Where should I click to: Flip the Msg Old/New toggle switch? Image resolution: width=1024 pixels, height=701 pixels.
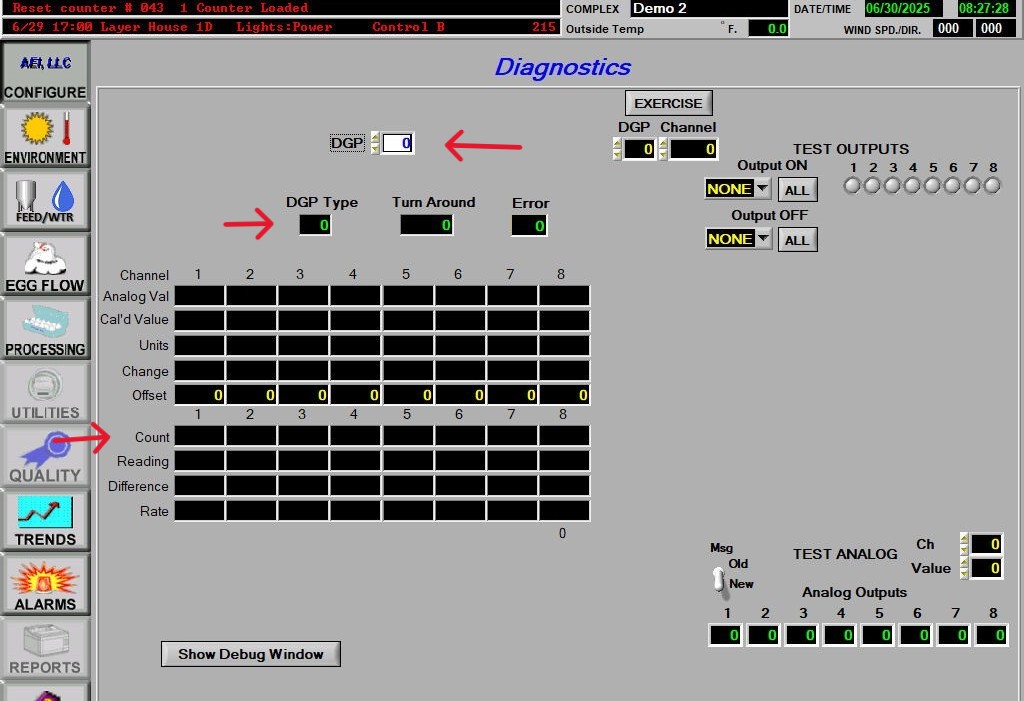pos(718,578)
